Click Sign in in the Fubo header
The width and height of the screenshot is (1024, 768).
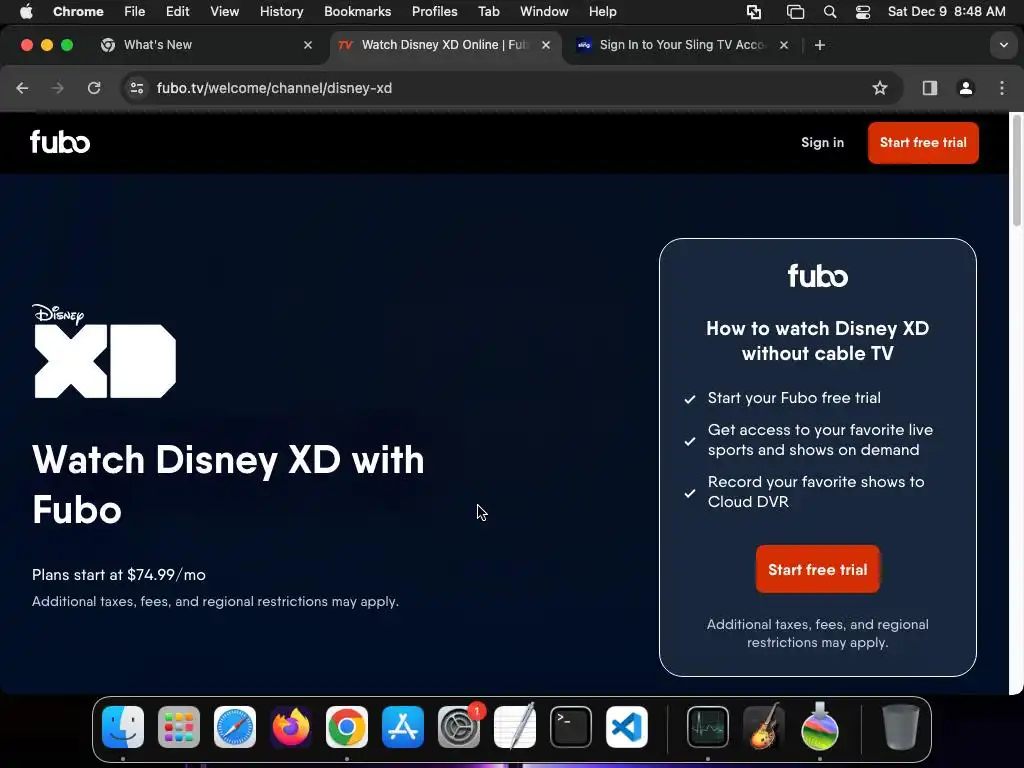click(x=822, y=142)
